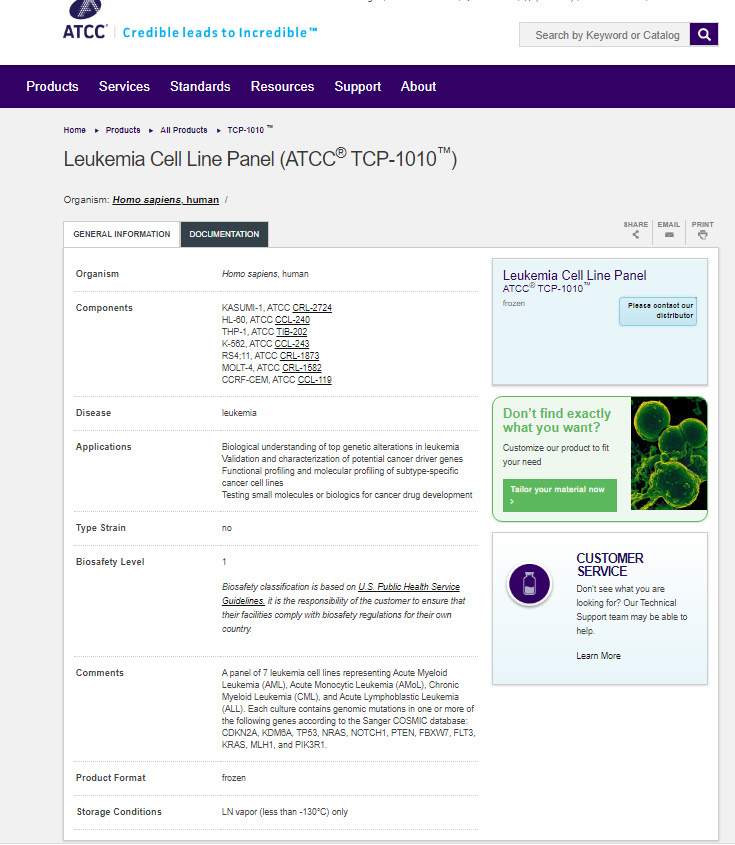The image size is (735, 845).
Task: Switch to the Documentation tab
Action: click(x=224, y=234)
